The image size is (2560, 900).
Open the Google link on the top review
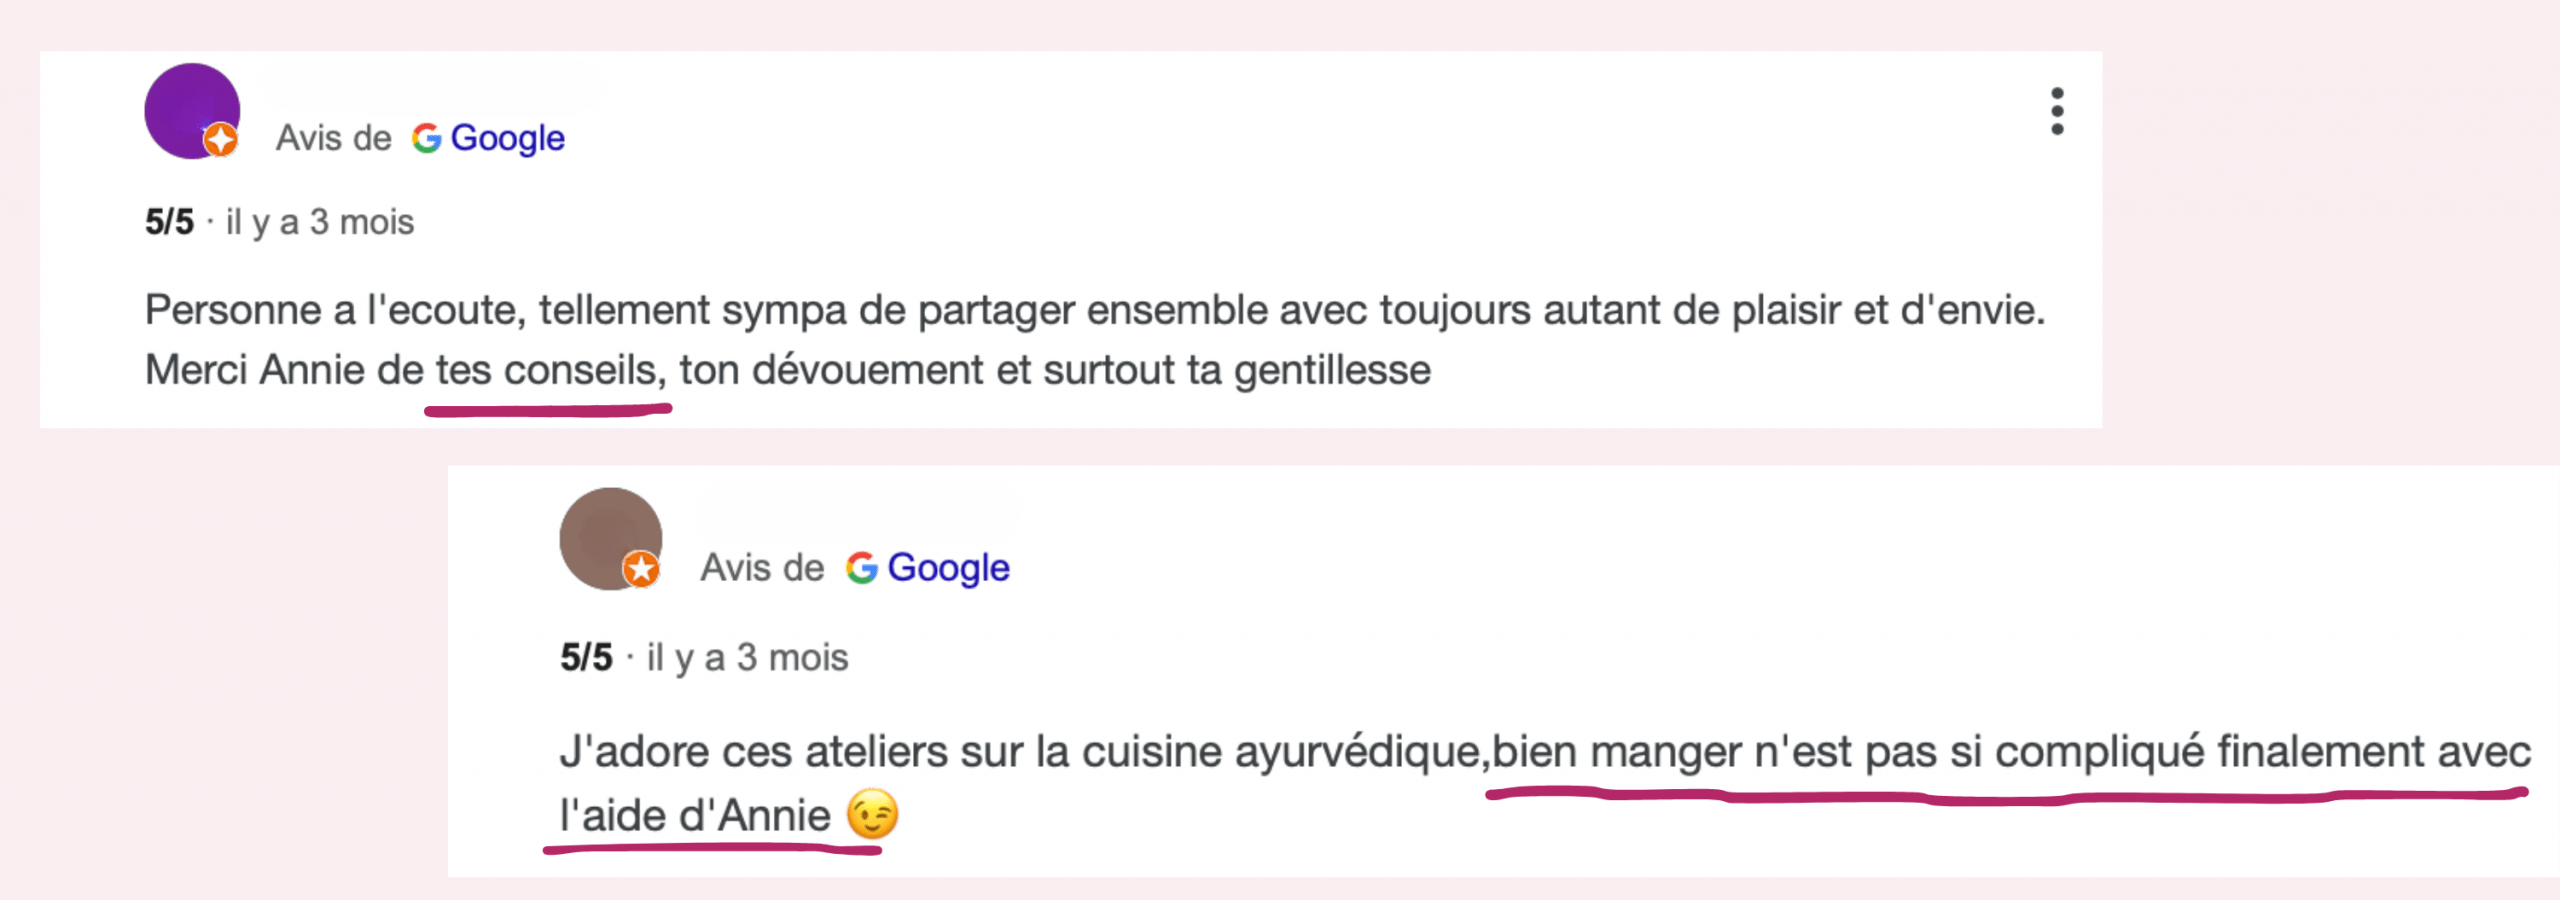click(508, 138)
